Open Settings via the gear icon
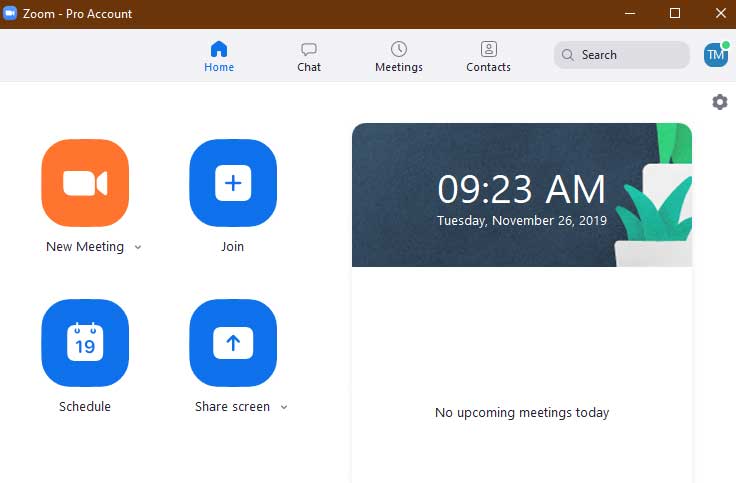Image resolution: width=736 pixels, height=483 pixels. tap(720, 102)
